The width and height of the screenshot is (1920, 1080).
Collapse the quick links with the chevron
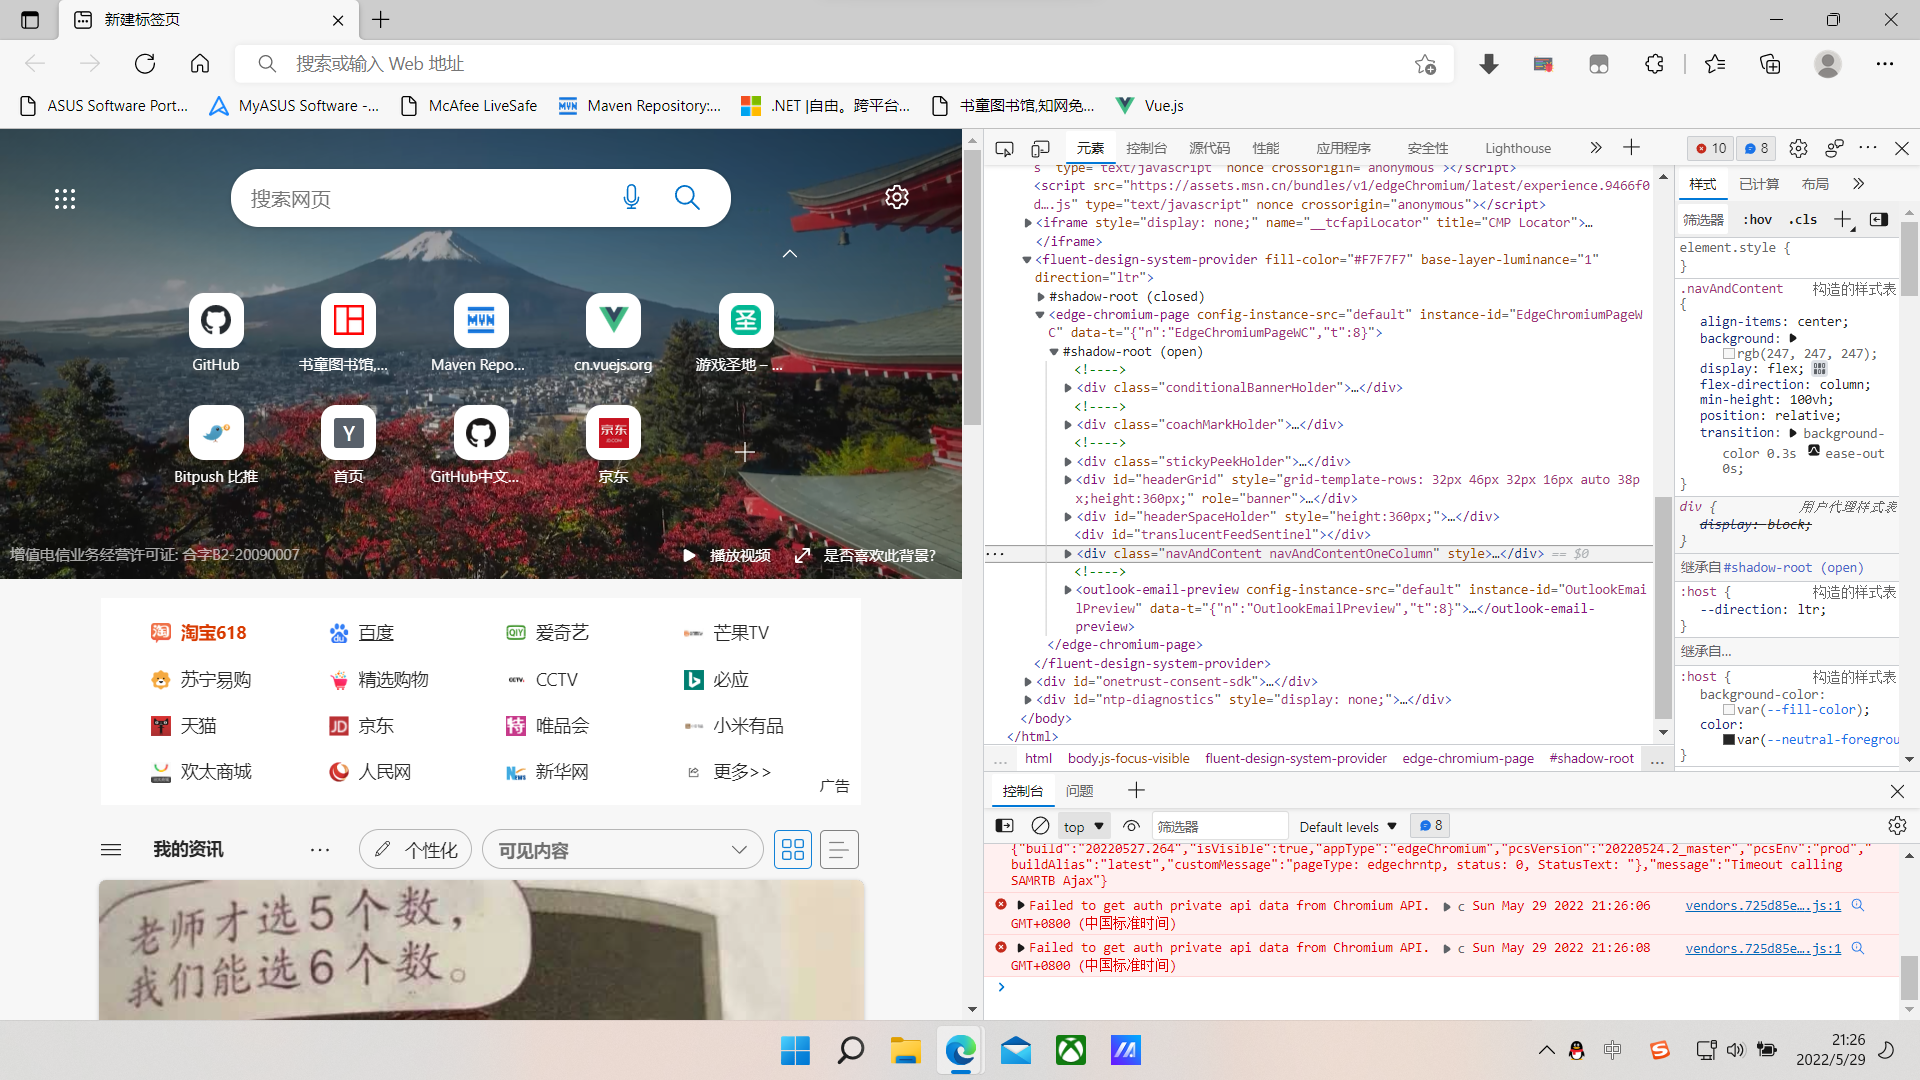point(790,254)
